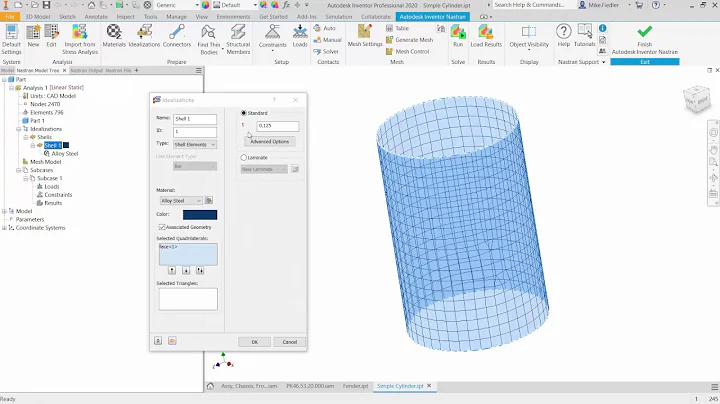Click the Selected Triangles list box
This screenshot has height=404, width=720.
[188, 299]
